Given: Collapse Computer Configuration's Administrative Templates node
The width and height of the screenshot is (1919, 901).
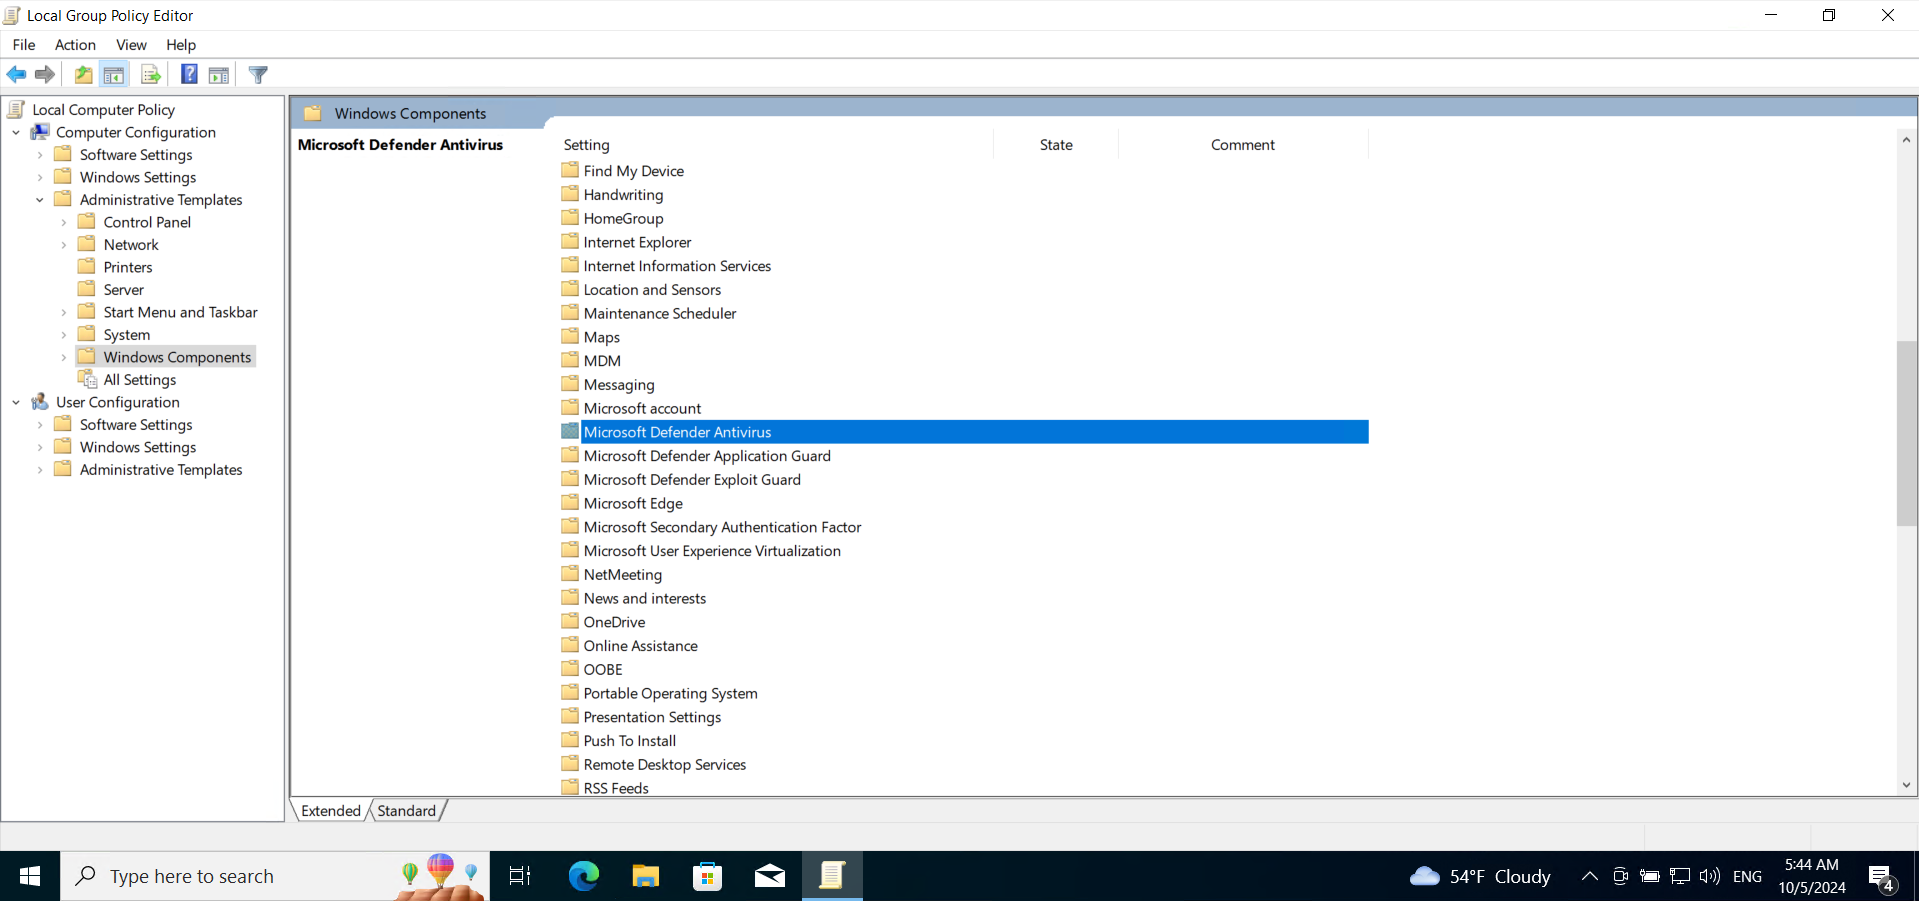Looking at the screenshot, I should tap(40, 200).
